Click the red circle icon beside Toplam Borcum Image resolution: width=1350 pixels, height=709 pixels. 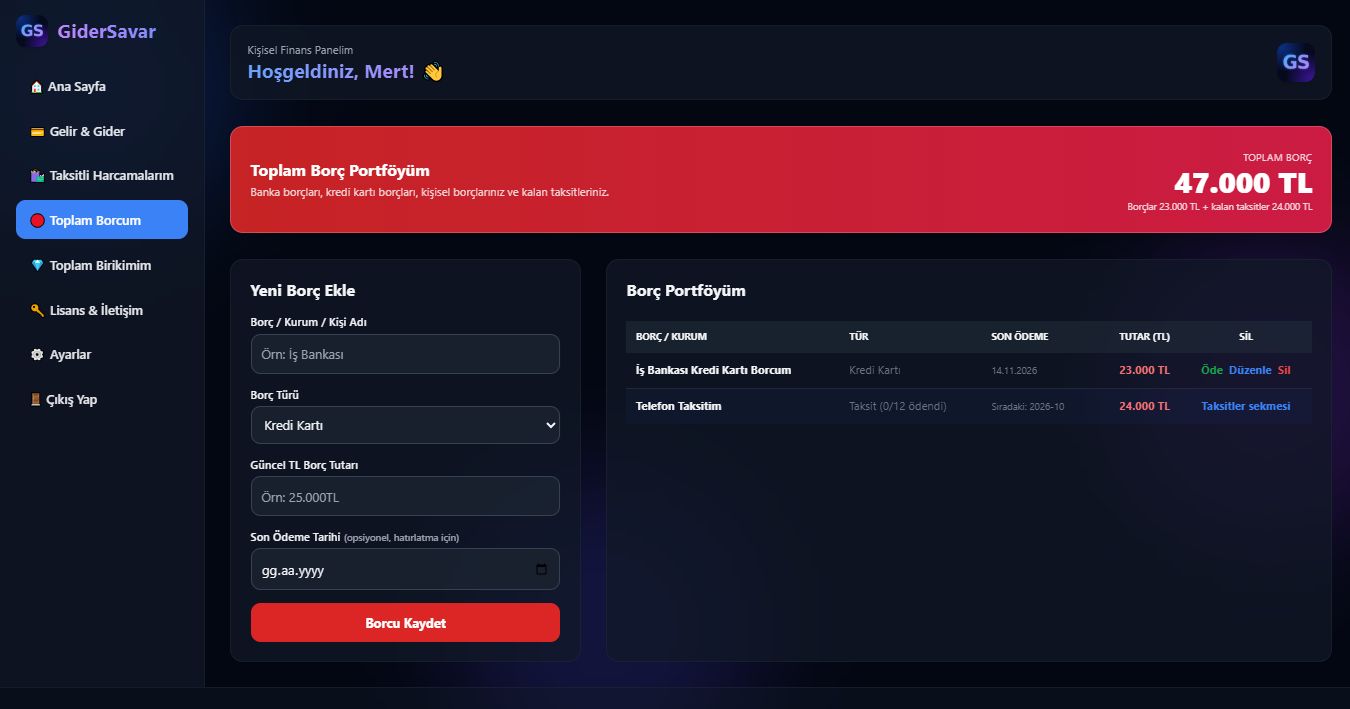click(38, 221)
